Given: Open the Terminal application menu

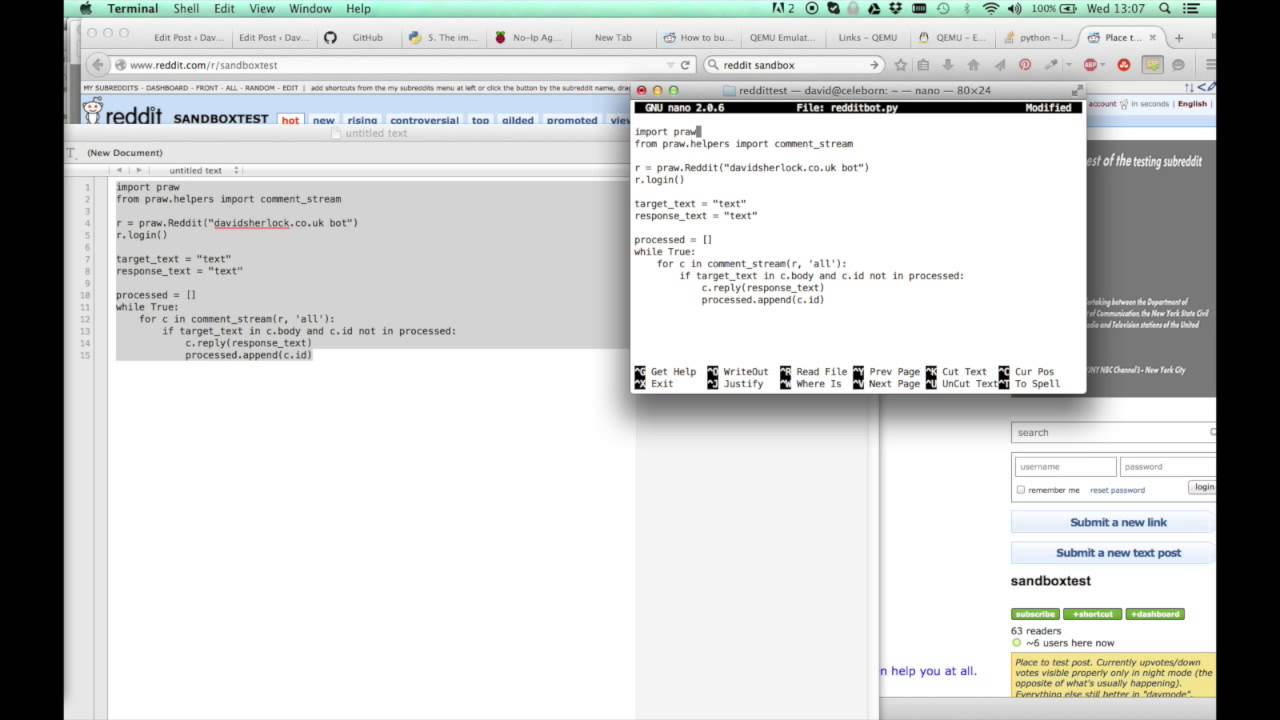Looking at the screenshot, I should [x=132, y=8].
